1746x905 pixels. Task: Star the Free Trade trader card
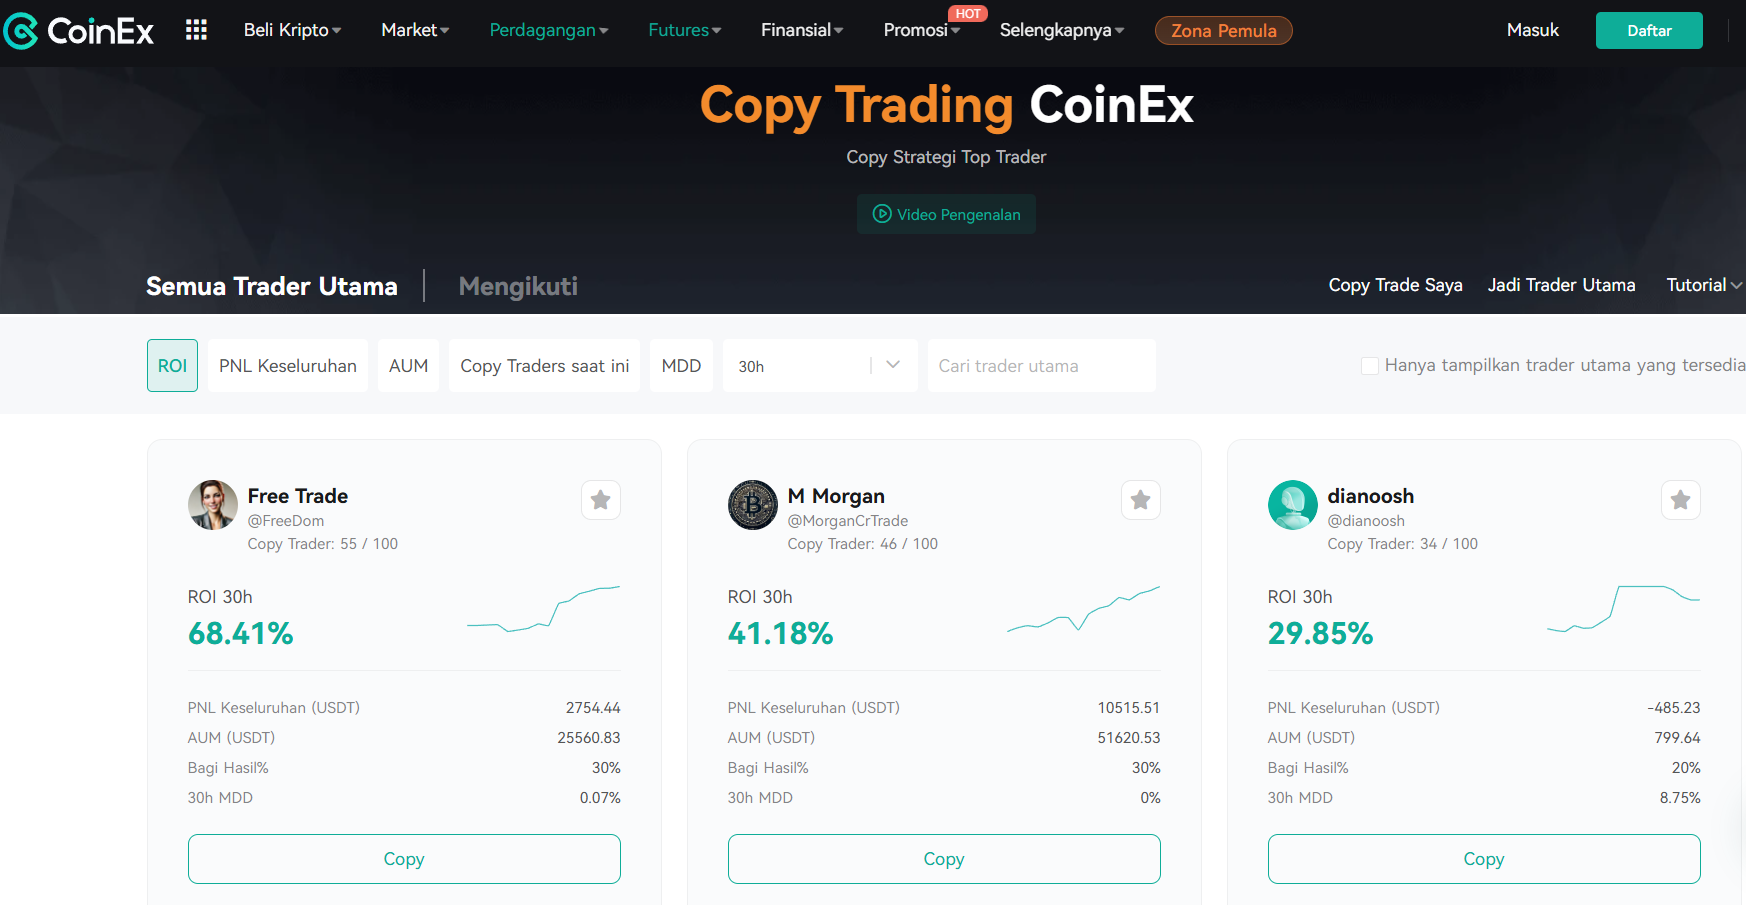pyautogui.click(x=600, y=500)
